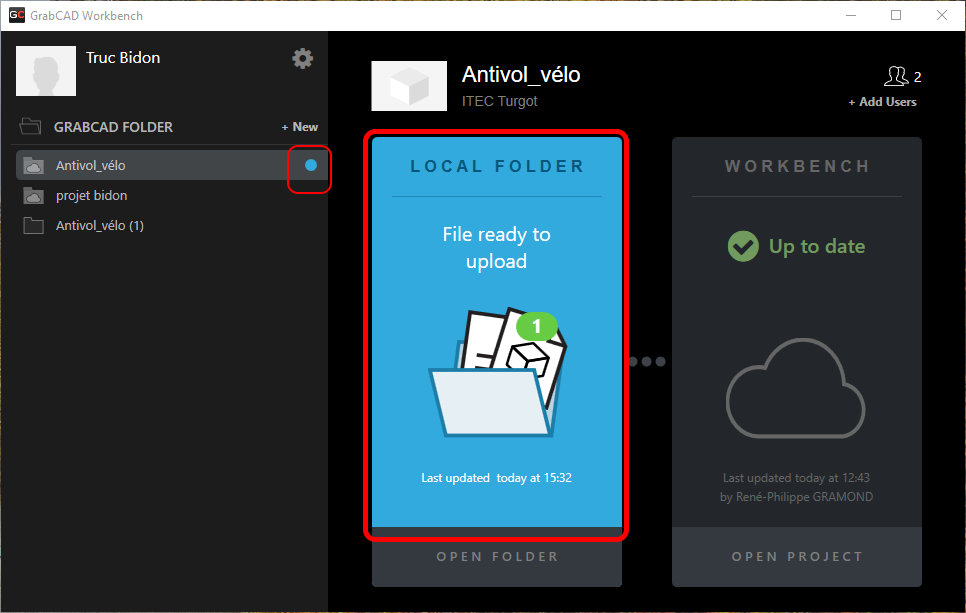966x613 pixels.
Task: Click the Antivol_vélo project cube thumbnail
Action: 409,86
